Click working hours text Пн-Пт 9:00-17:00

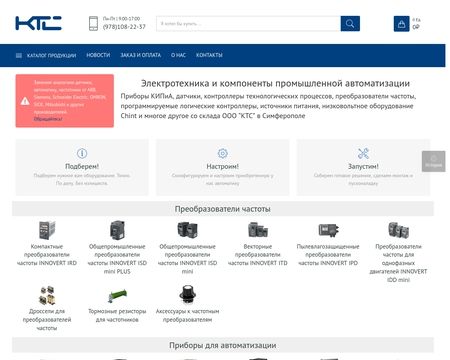pyautogui.click(x=121, y=19)
